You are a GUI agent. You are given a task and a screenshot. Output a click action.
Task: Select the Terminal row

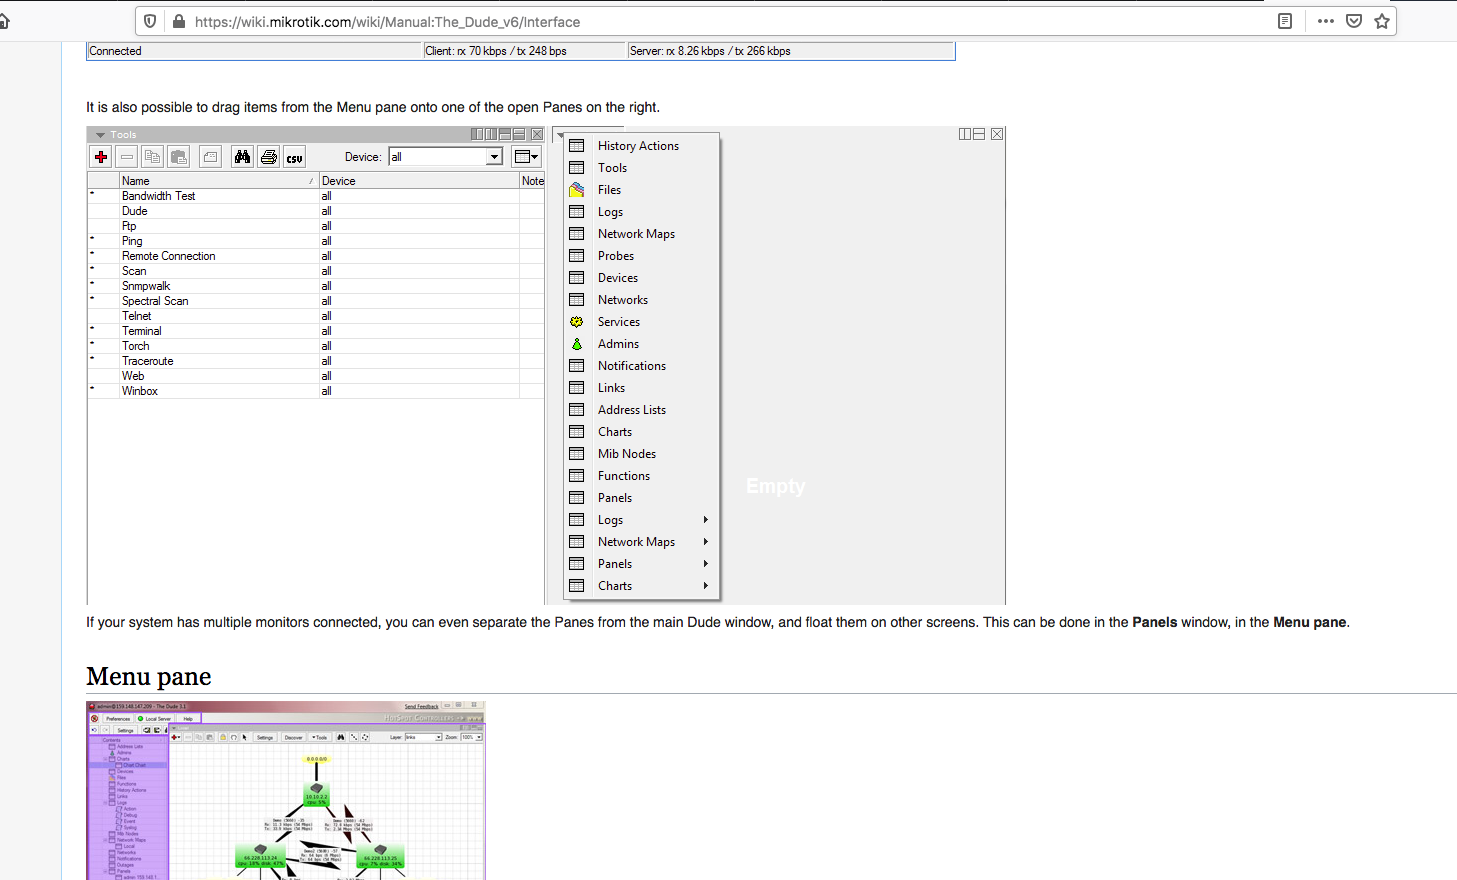pyautogui.click(x=316, y=331)
